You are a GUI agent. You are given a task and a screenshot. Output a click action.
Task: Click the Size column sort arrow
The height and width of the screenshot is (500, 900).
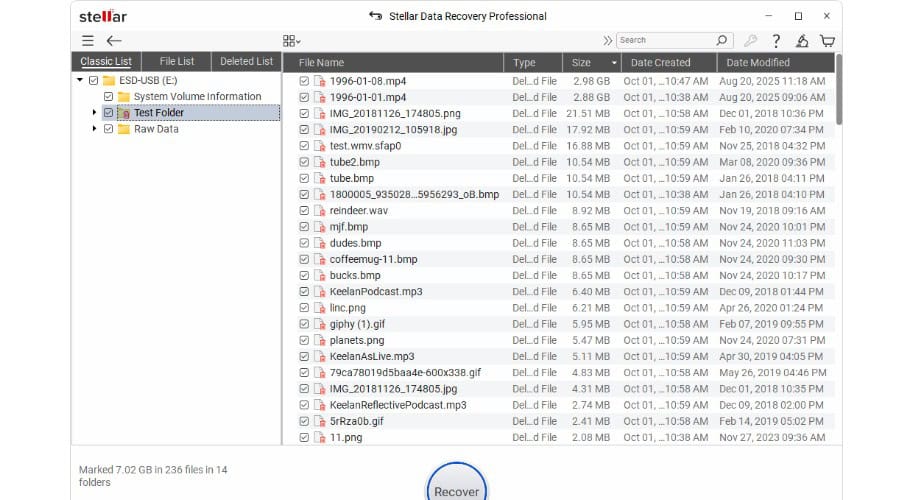tap(614, 63)
